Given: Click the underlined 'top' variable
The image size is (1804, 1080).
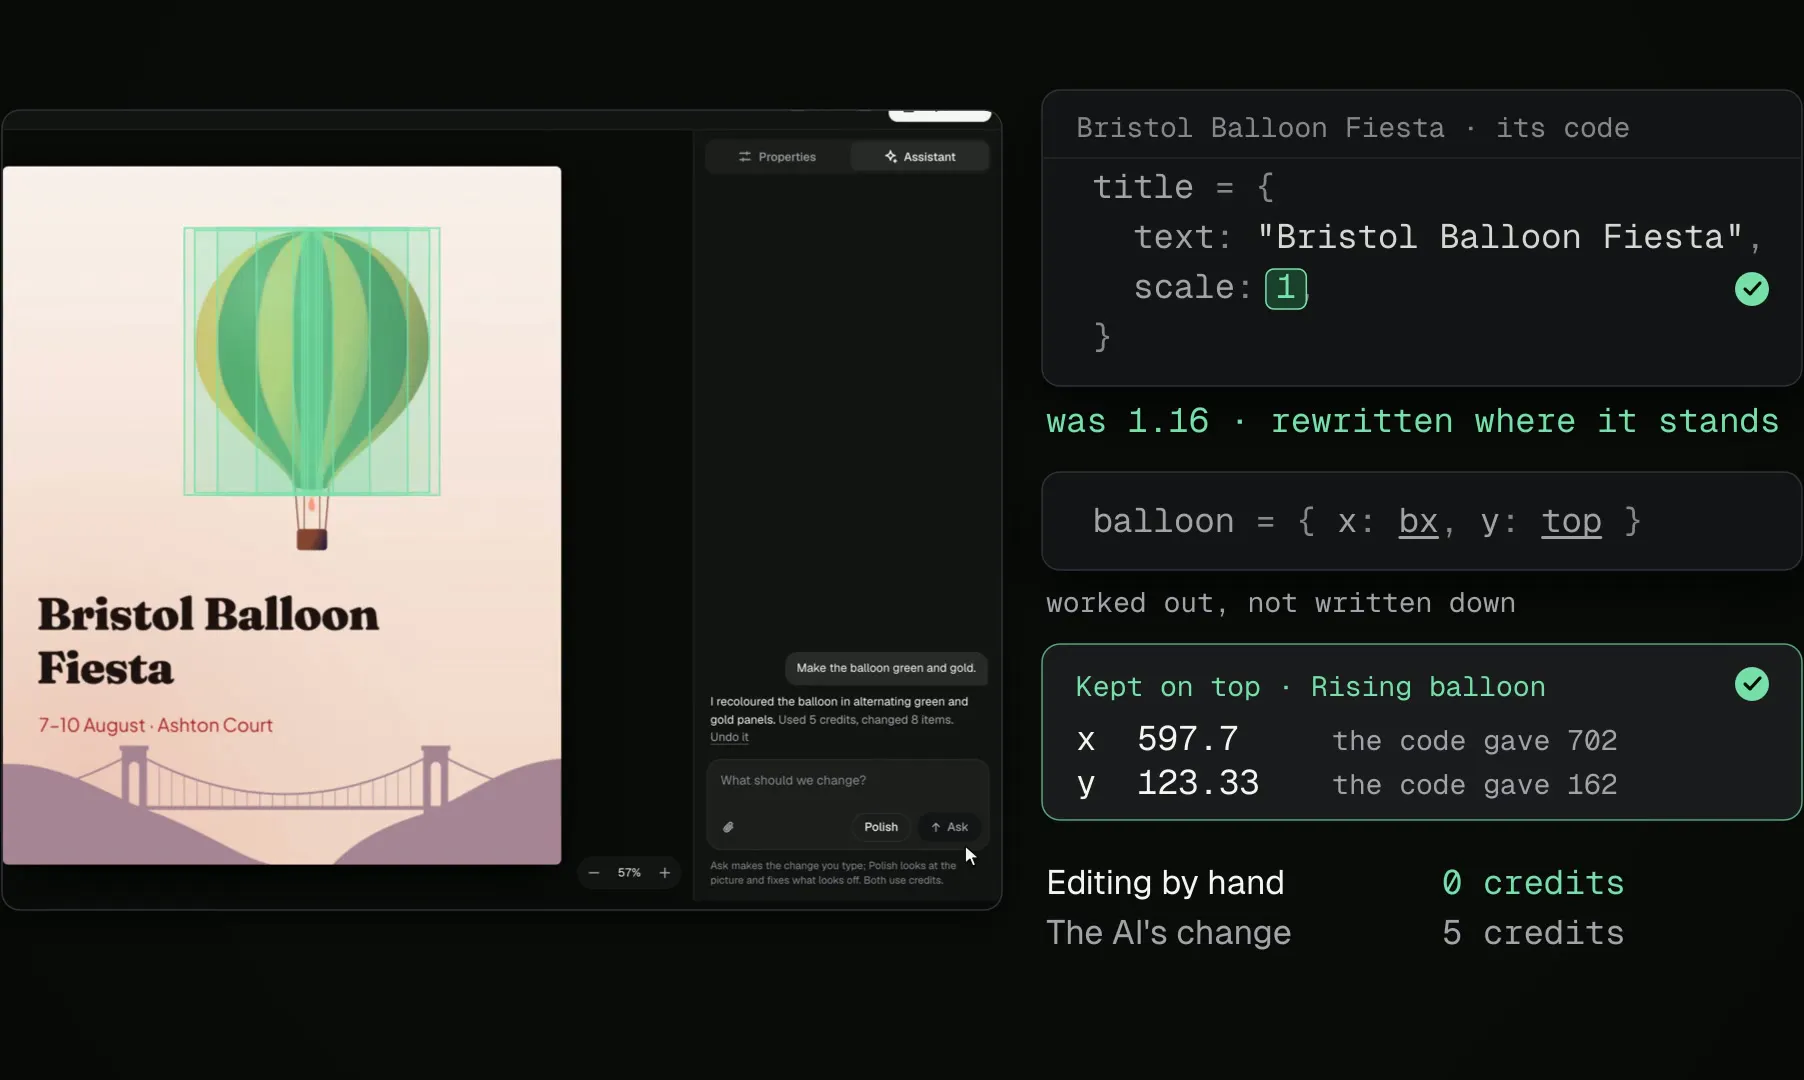Looking at the screenshot, I should coord(1571,522).
